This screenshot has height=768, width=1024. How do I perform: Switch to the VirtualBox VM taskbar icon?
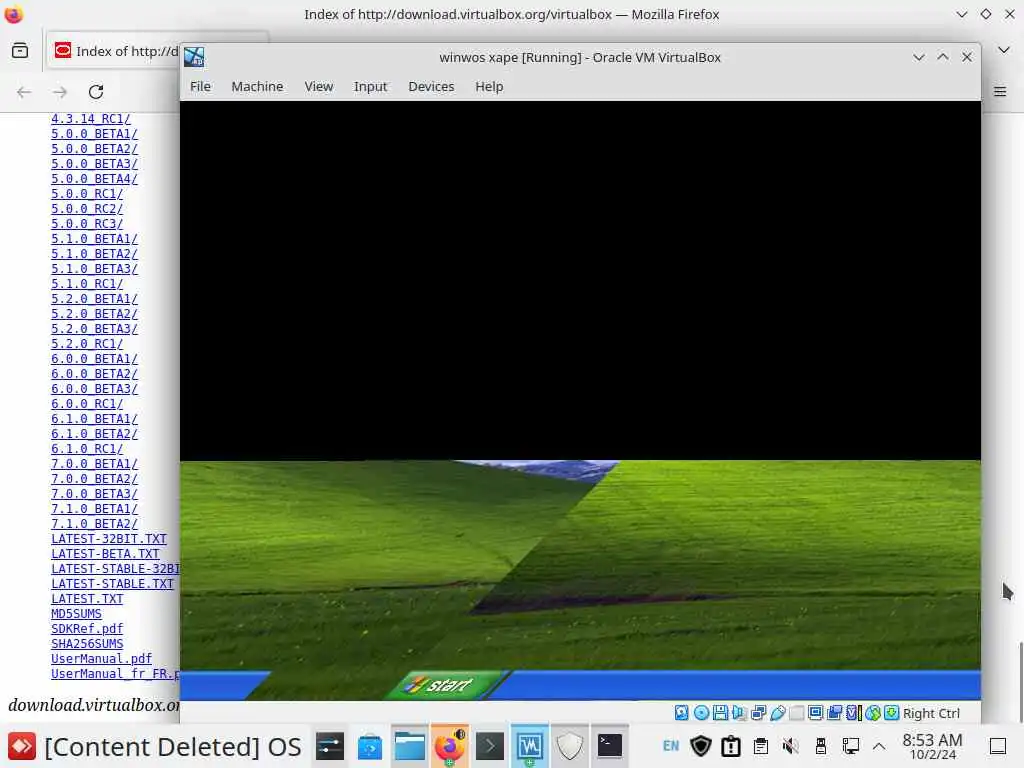(530, 746)
